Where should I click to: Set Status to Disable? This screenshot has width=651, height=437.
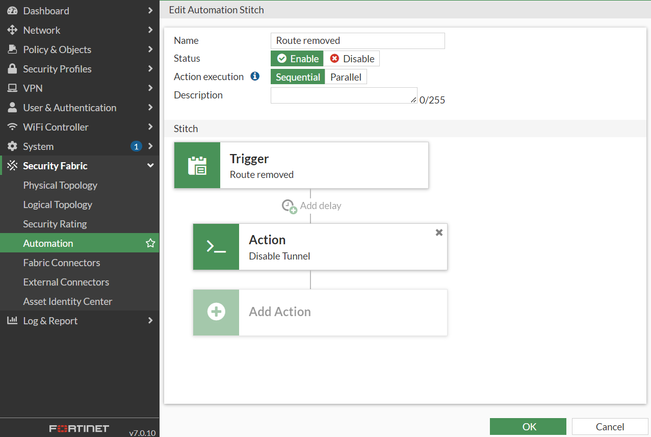pos(352,59)
